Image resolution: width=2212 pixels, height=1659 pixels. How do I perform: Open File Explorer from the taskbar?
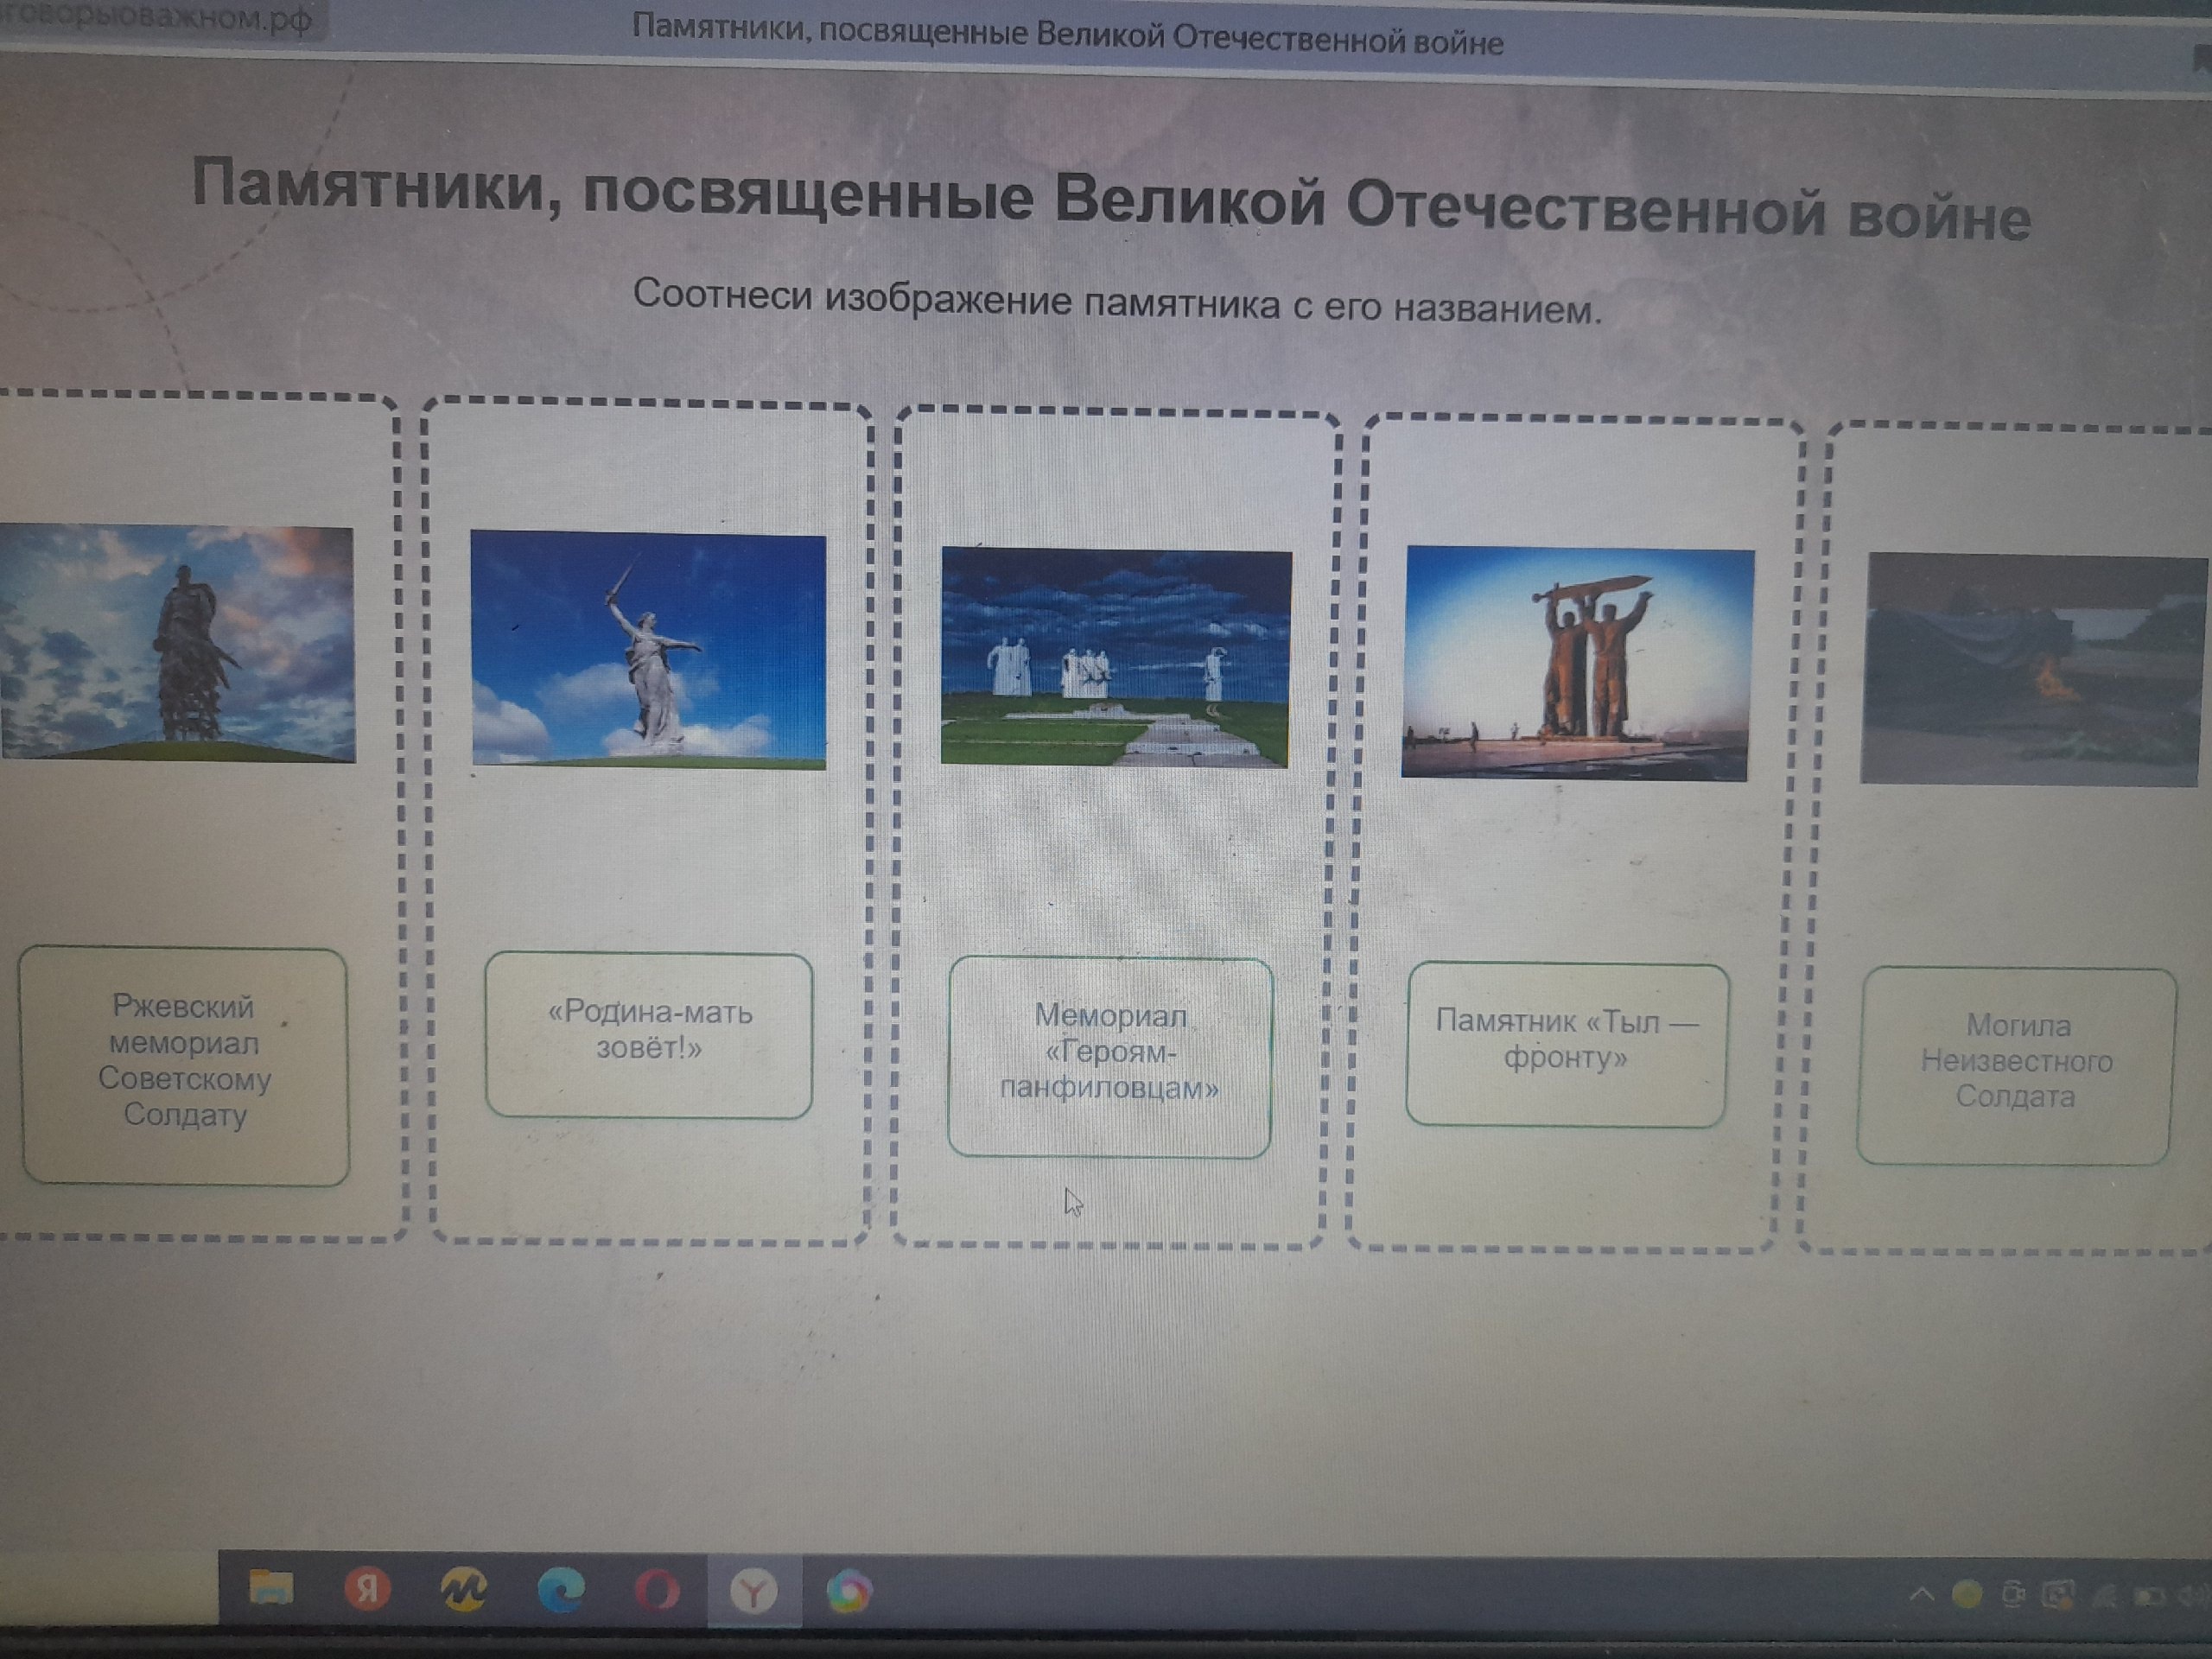coord(270,1588)
